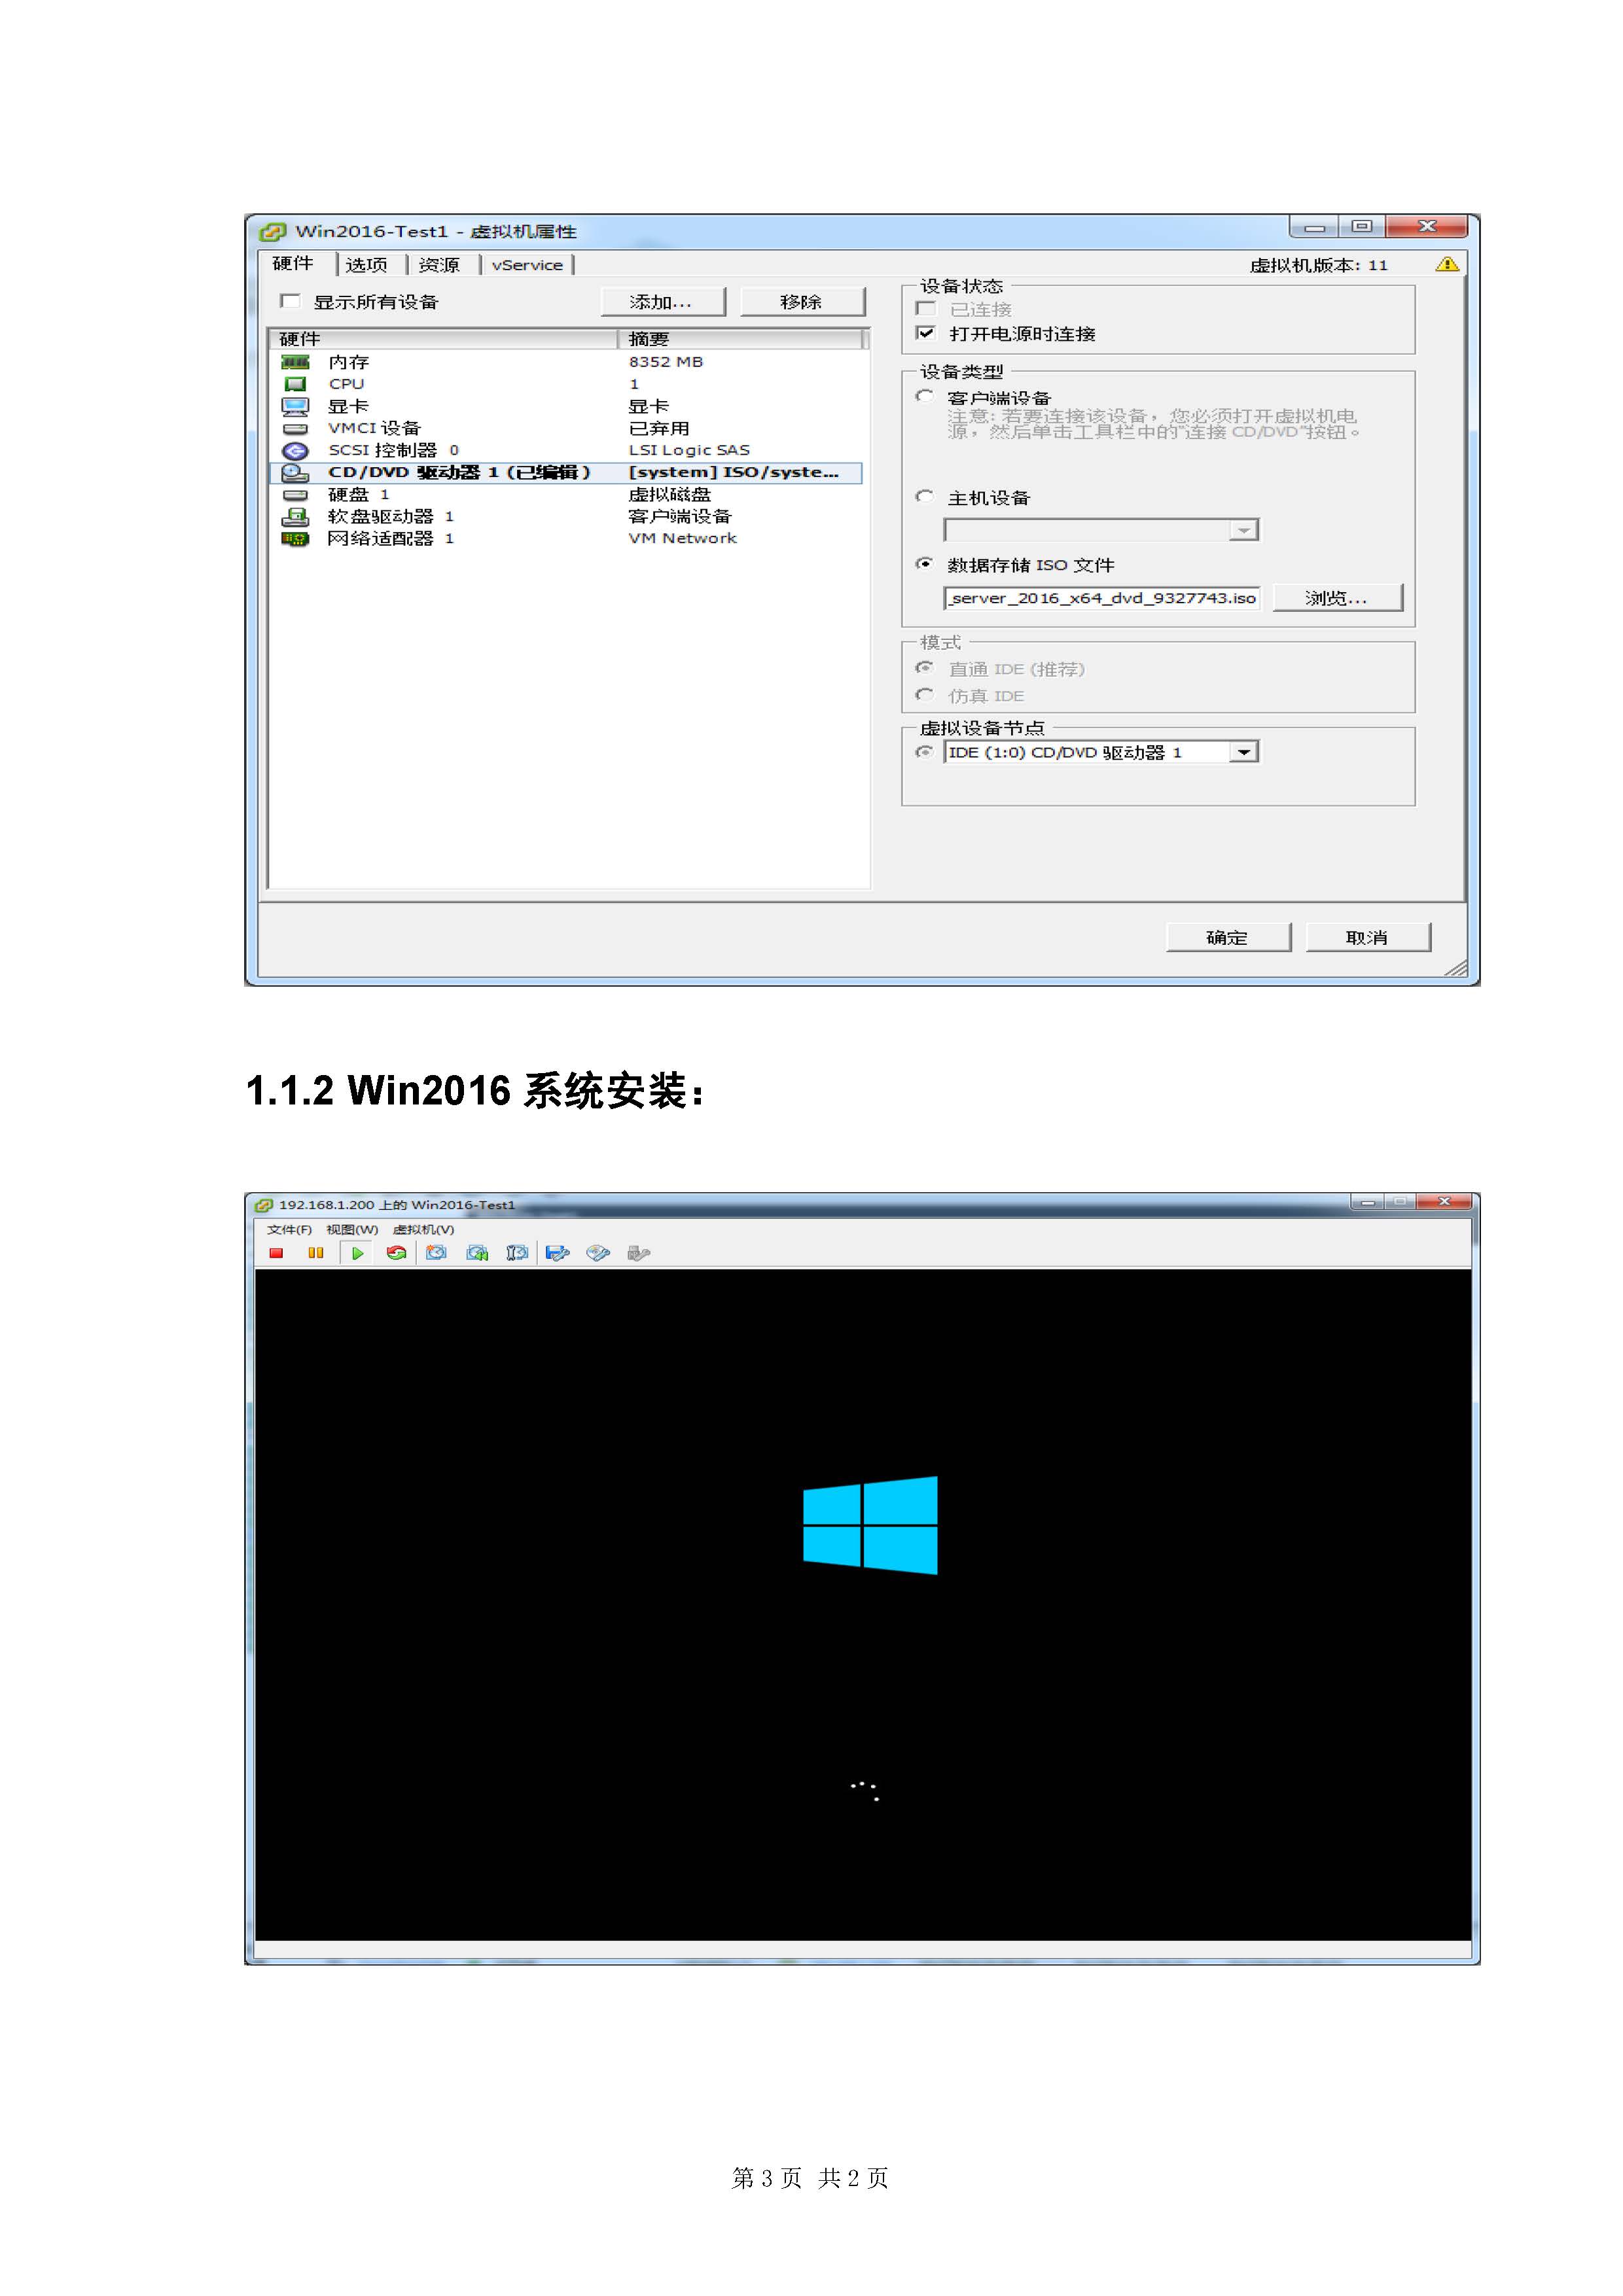Click the revert to snapshot icon

[477, 1253]
